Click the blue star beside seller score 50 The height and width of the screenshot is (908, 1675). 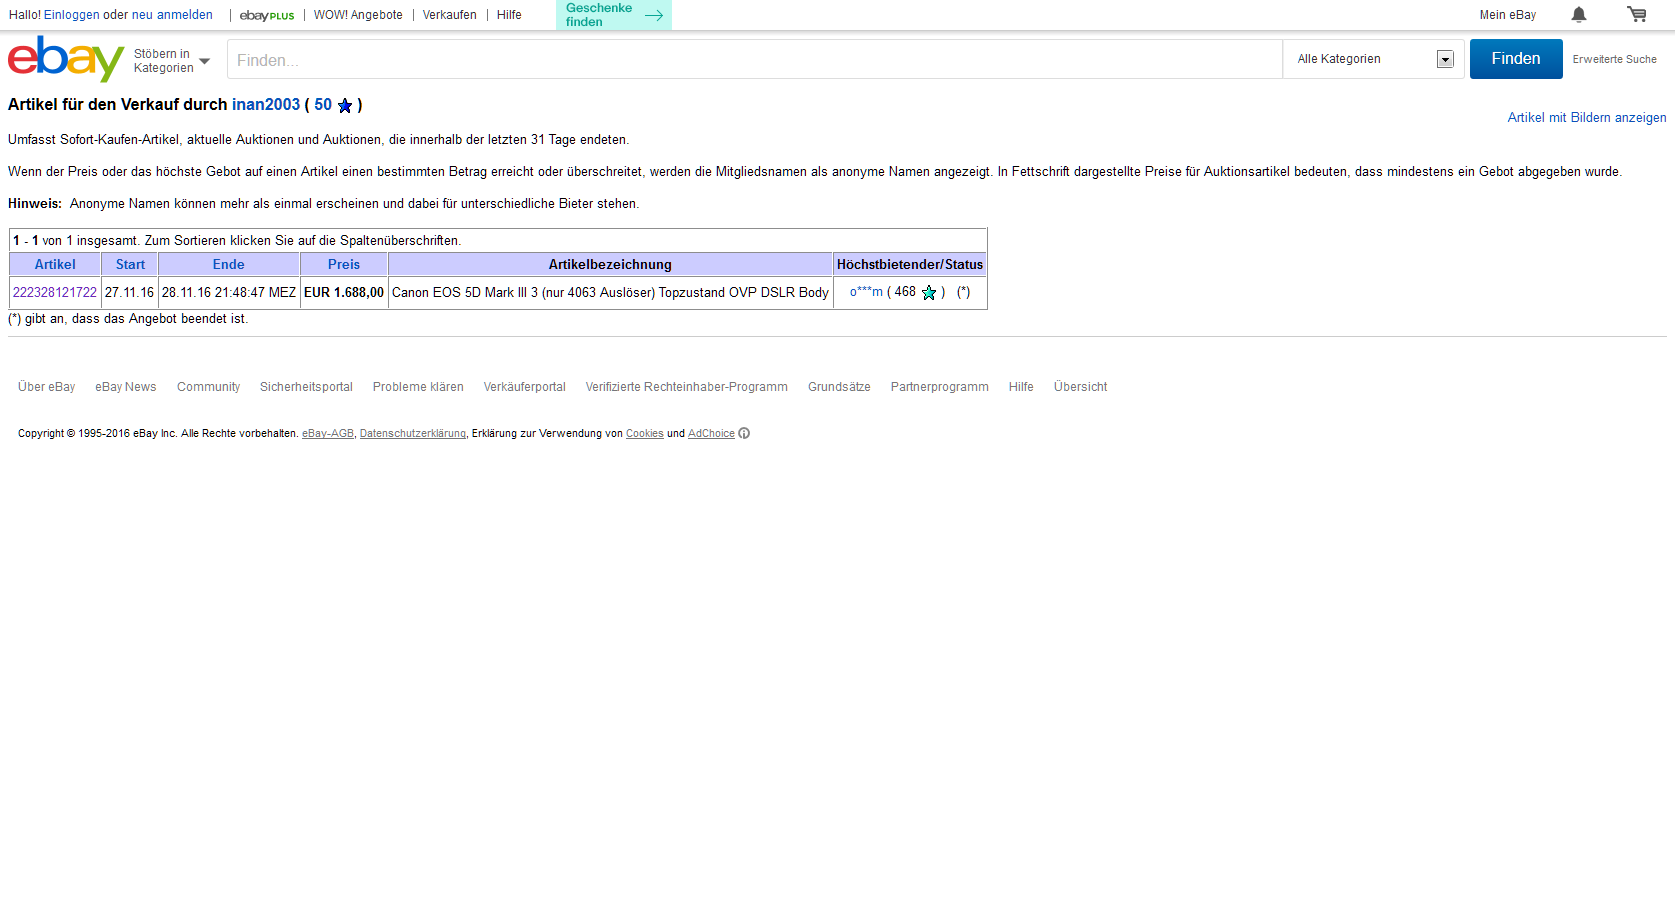pyautogui.click(x=345, y=106)
